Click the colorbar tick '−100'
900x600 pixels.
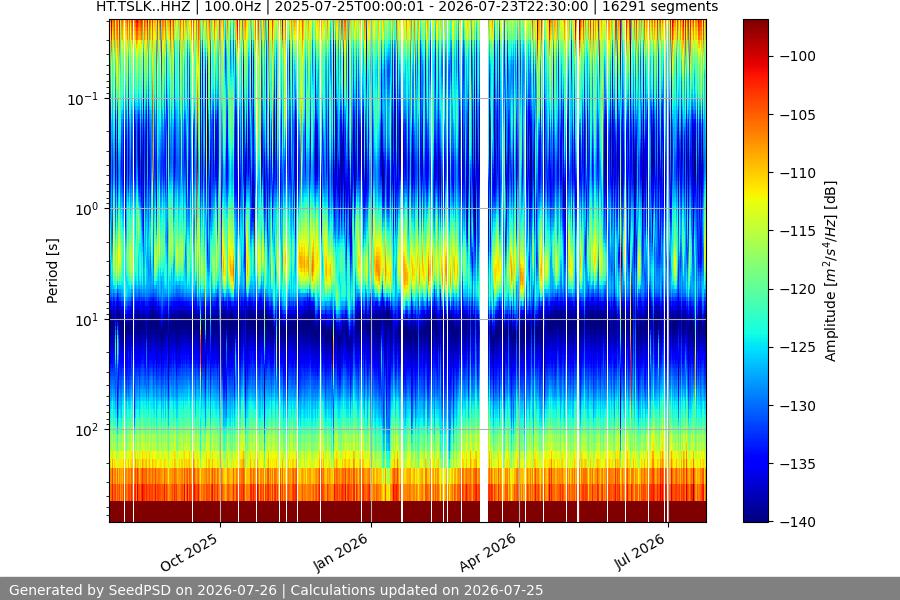click(798, 56)
